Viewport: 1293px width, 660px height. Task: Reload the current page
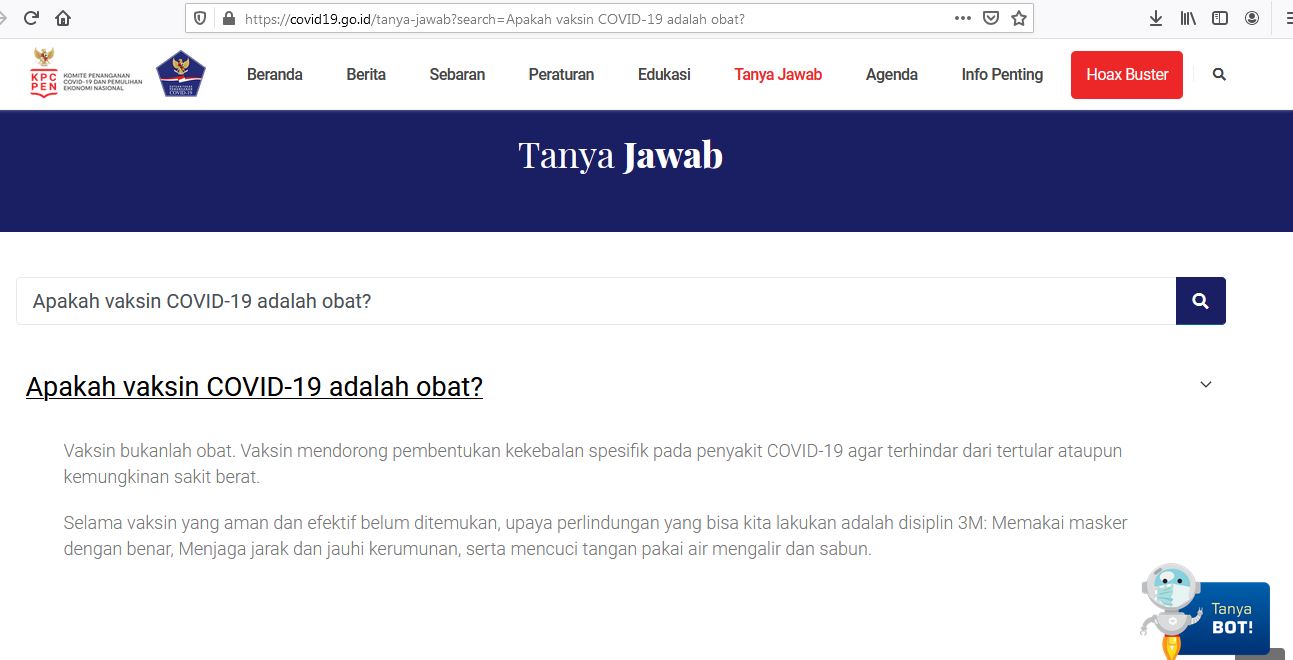click(x=28, y=17)
